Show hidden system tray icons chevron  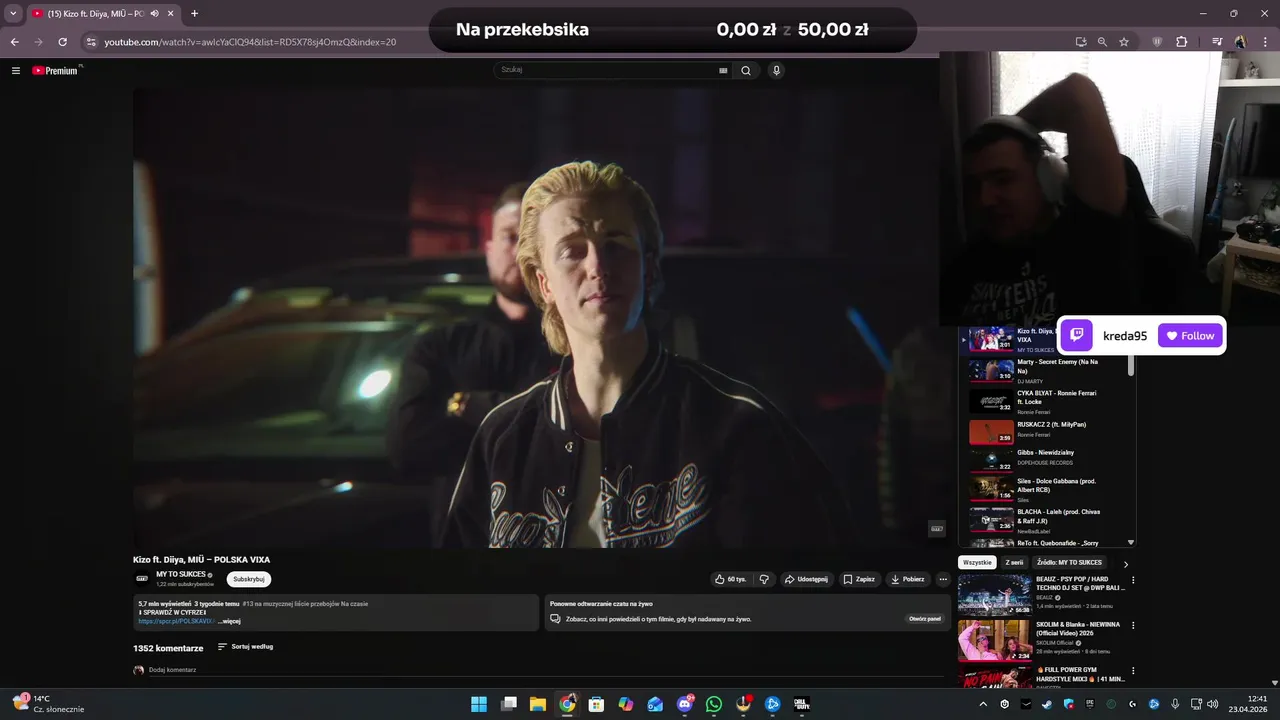[x=983, y=704]
